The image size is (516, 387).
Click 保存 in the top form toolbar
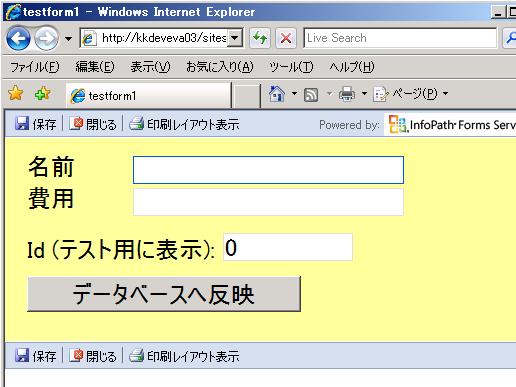[35, 124]
